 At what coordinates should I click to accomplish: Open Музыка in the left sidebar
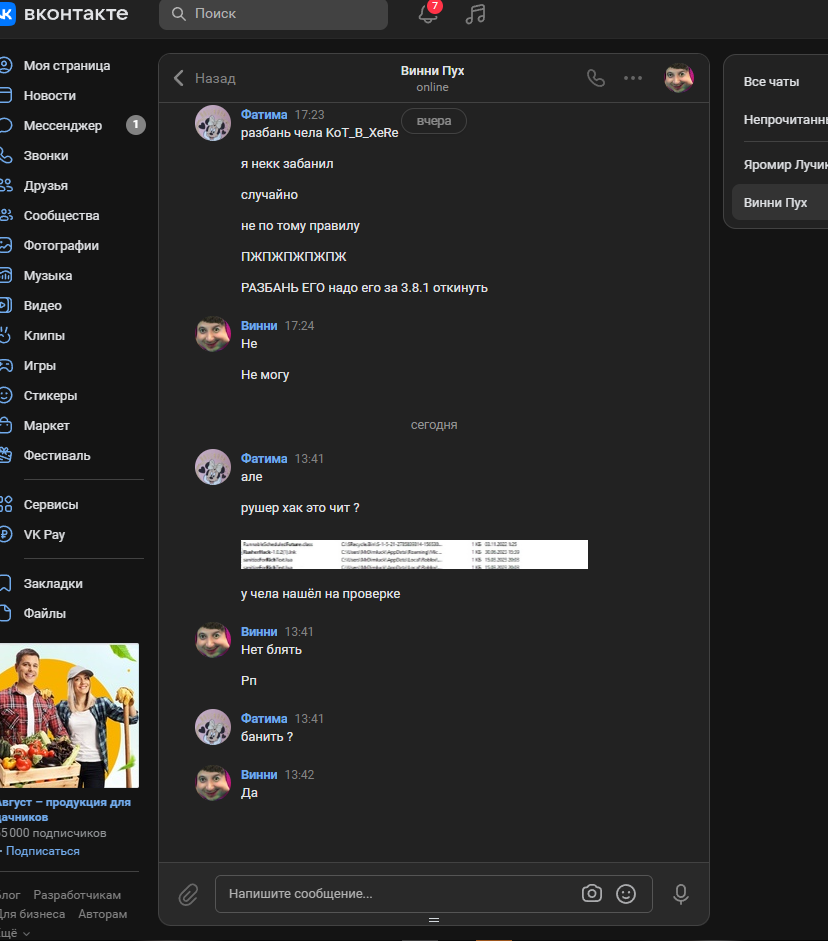tap(48, 275)
